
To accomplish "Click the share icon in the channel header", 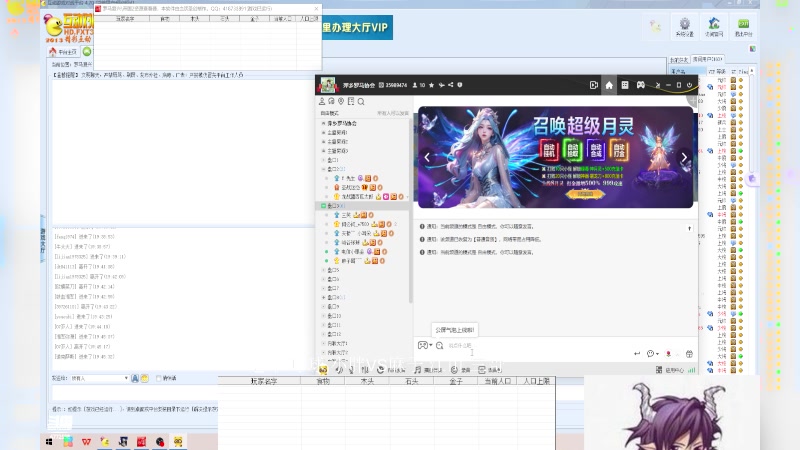I will pyautogui.click(x=451, y=85).
